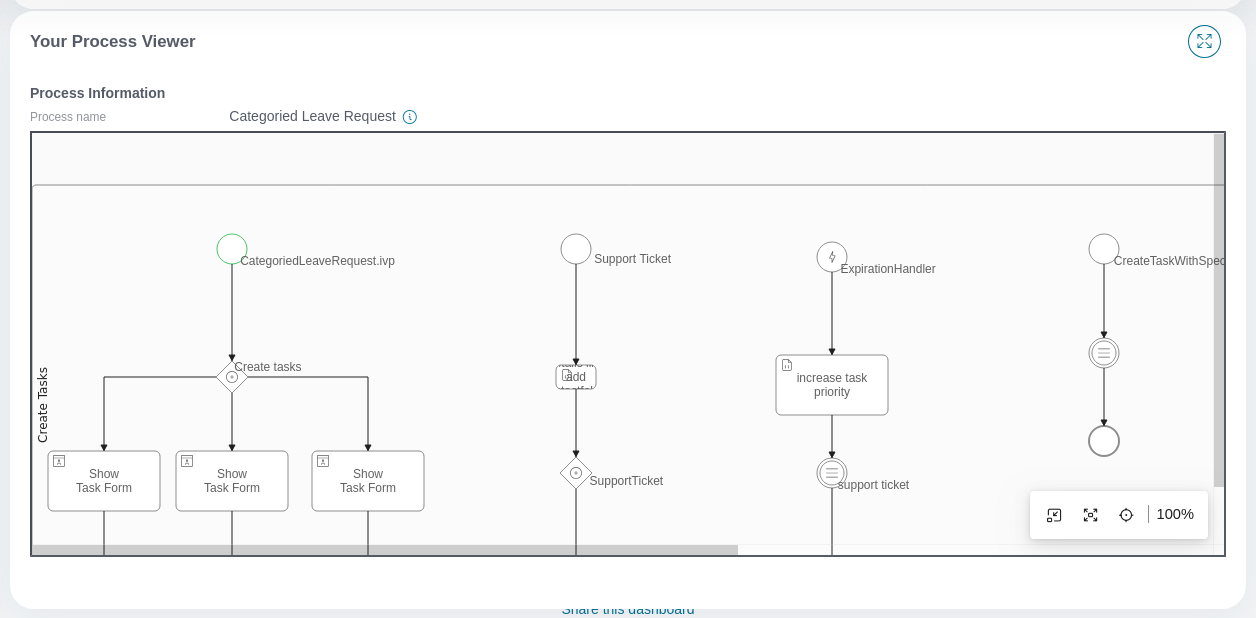This screenshot has height=618, width=1256.
Task: Select the message event below CreateTaskWithSpec
Action: click(1104, 353)
